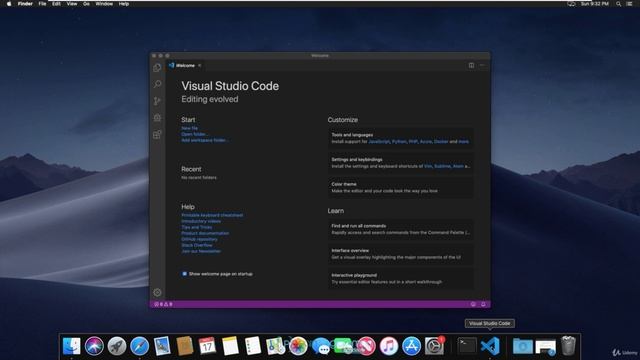This screenshot has height=360, width=640.
Task: Click the Tools and languages card title
Action: coord(352,135)
